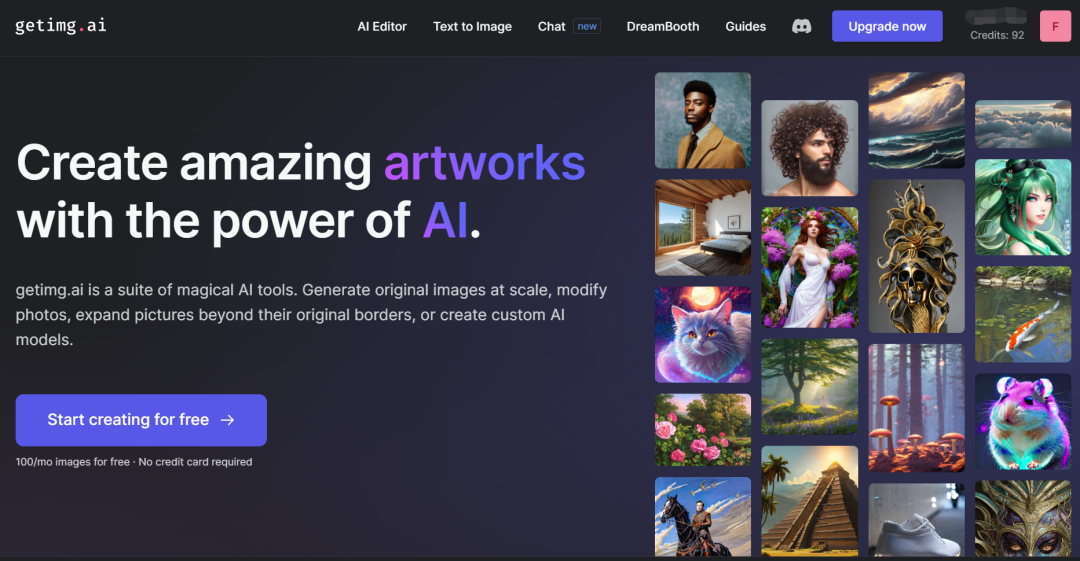The height and width of the screenshot is (561, 1080).
Task: View the Credits: 92 counter
Action: click(x=997, y=35)
